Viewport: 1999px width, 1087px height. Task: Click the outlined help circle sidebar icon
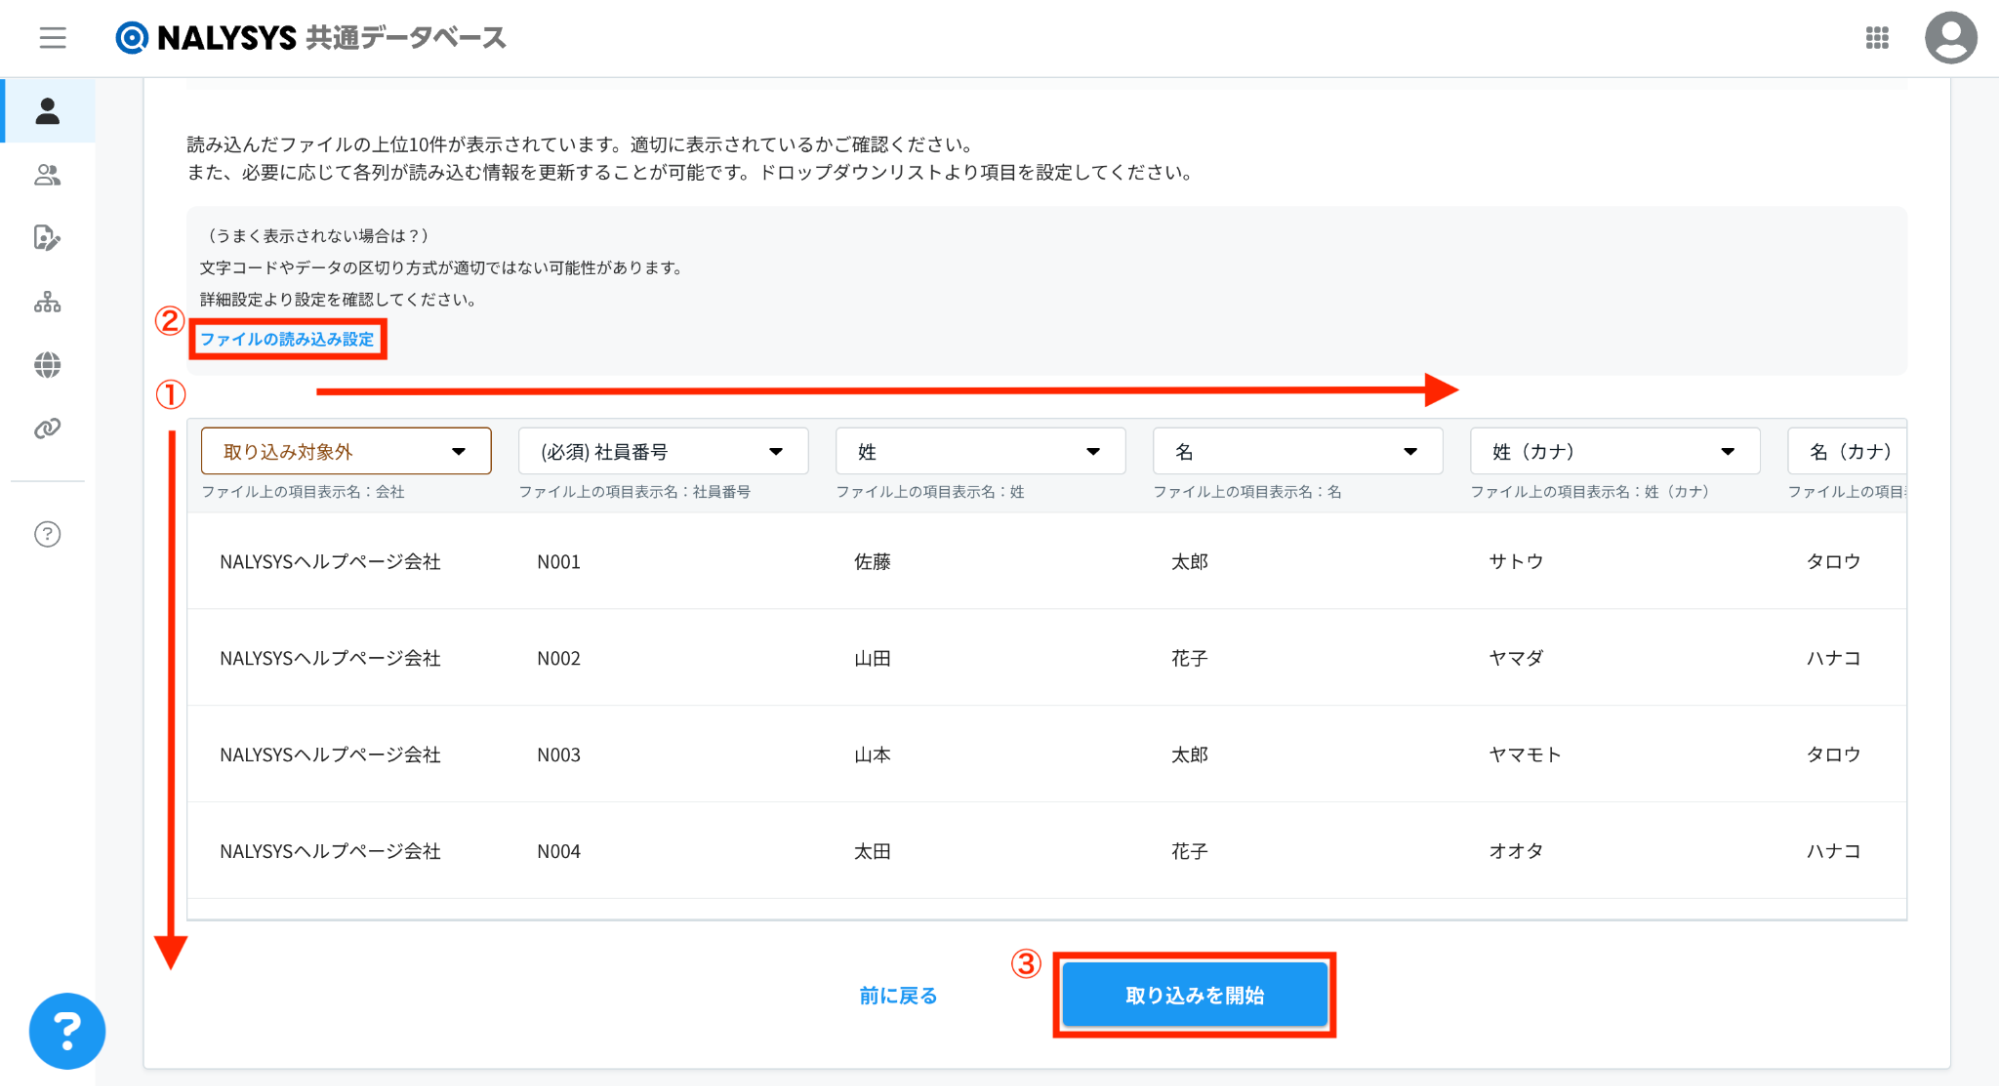(47, 534)
